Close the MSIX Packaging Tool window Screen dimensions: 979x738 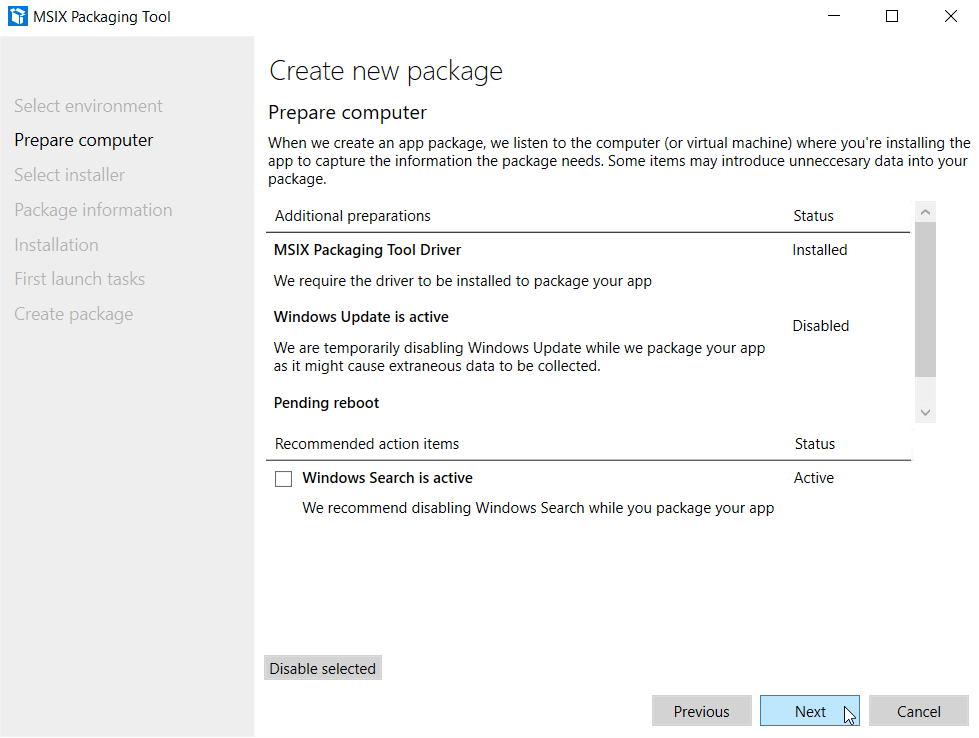click(x=950, y=16)
